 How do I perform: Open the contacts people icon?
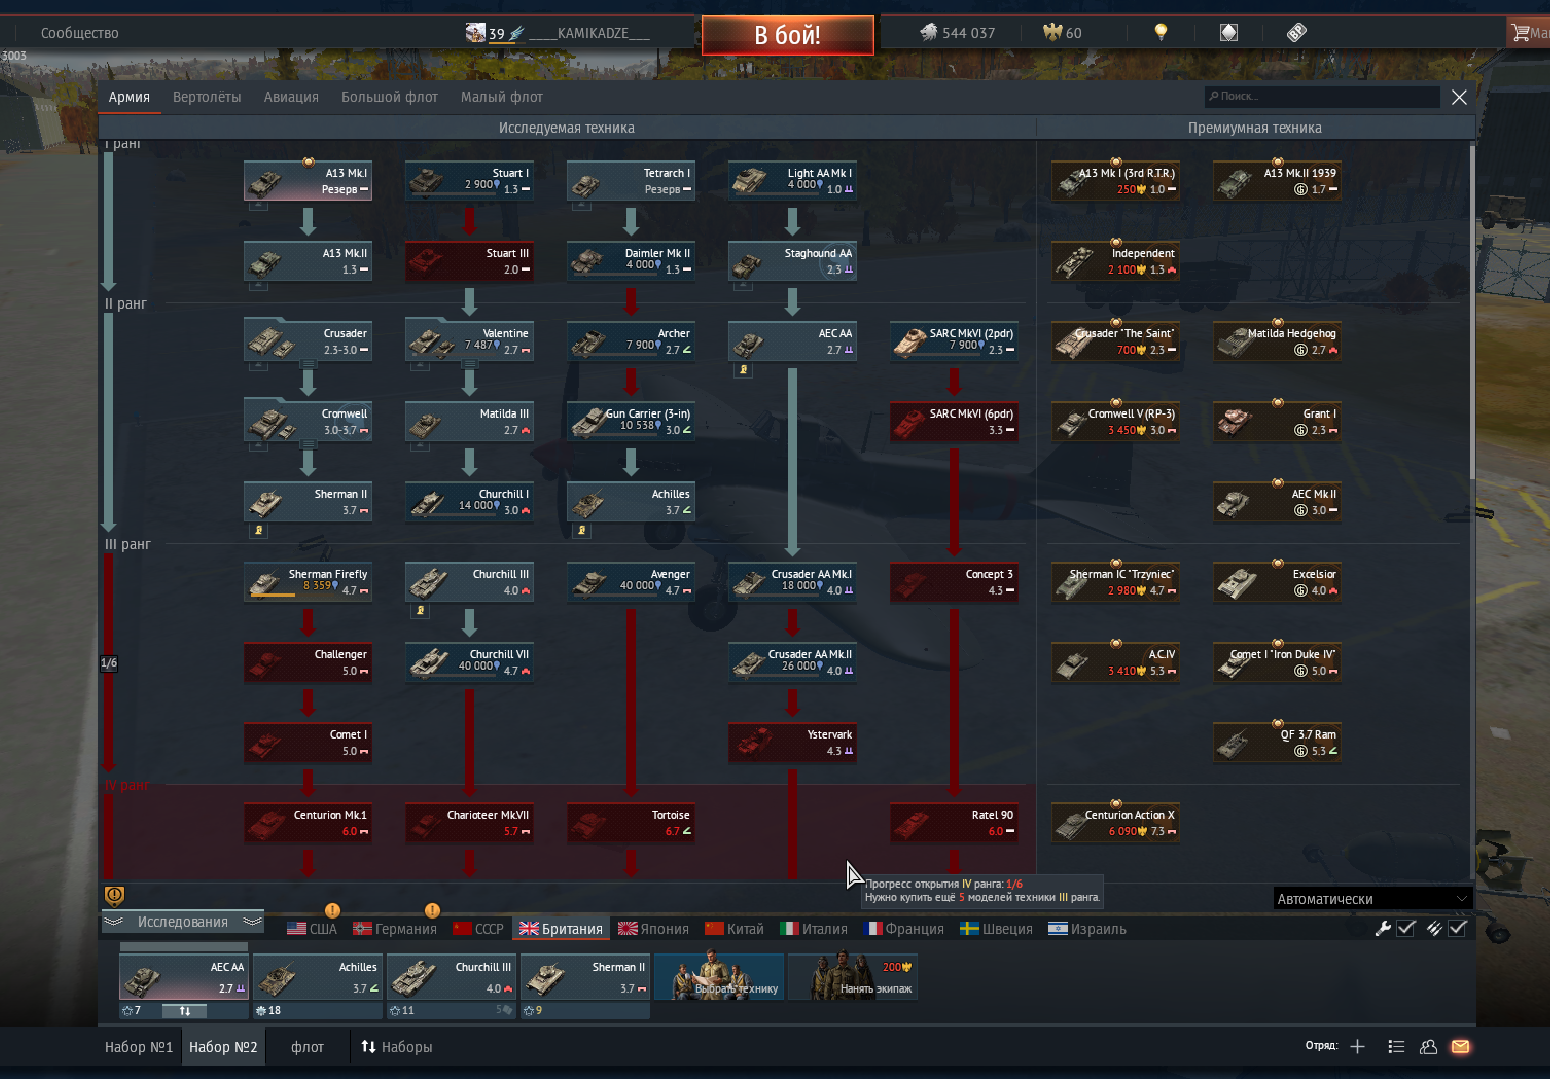tap(1428, 1046)
